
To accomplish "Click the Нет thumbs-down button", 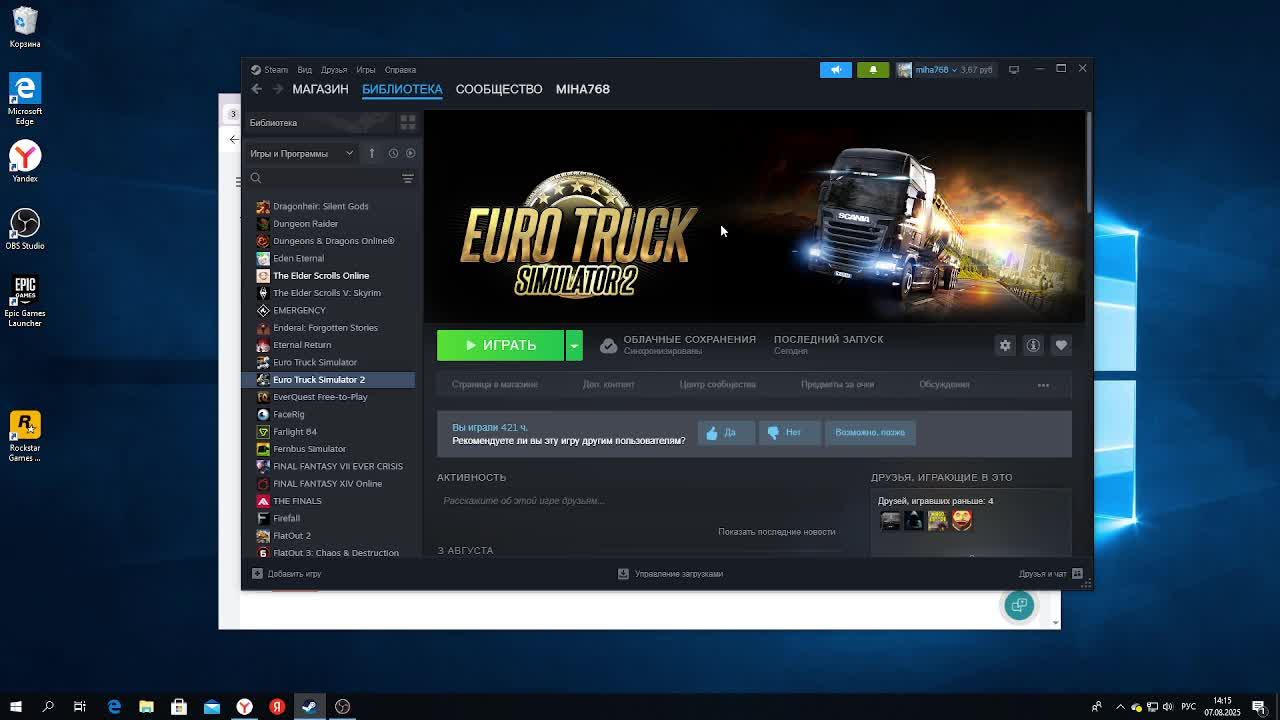I will click(788, 433).
